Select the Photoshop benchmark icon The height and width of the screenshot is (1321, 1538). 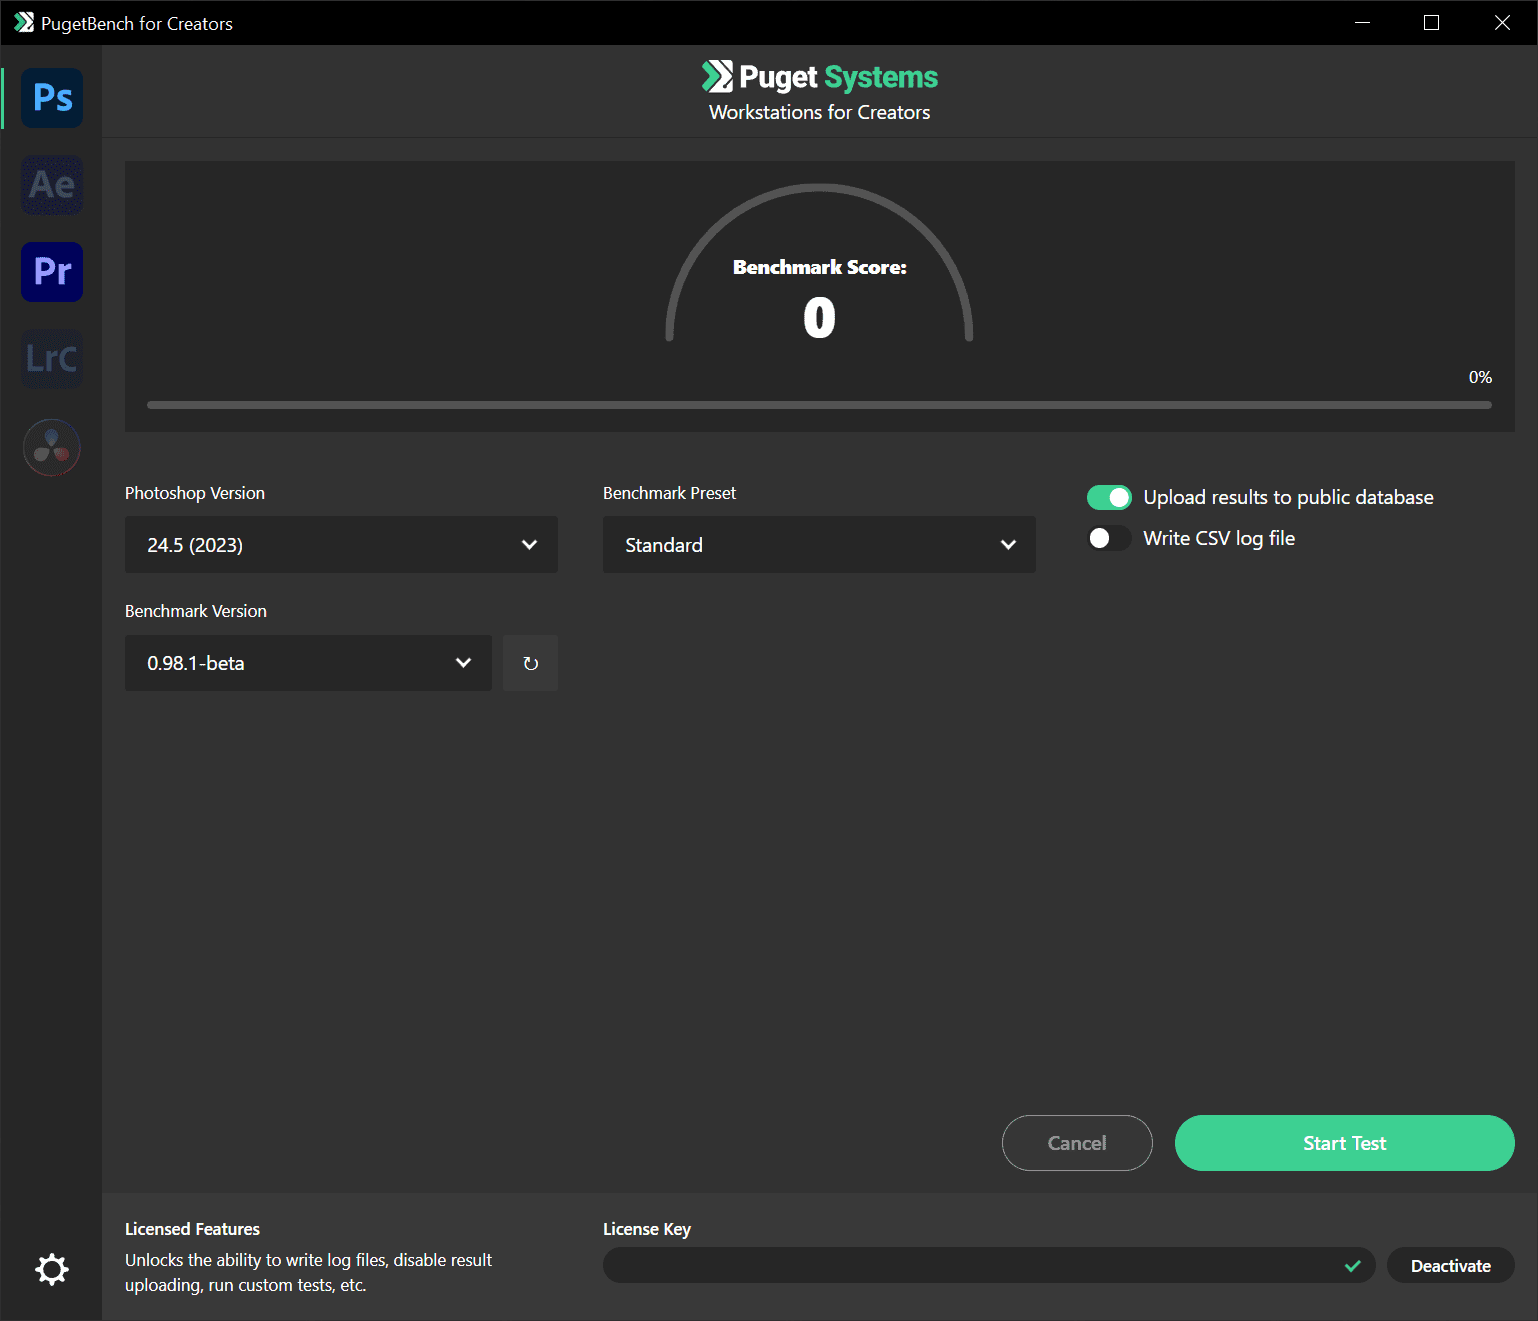tap(52, 98)
